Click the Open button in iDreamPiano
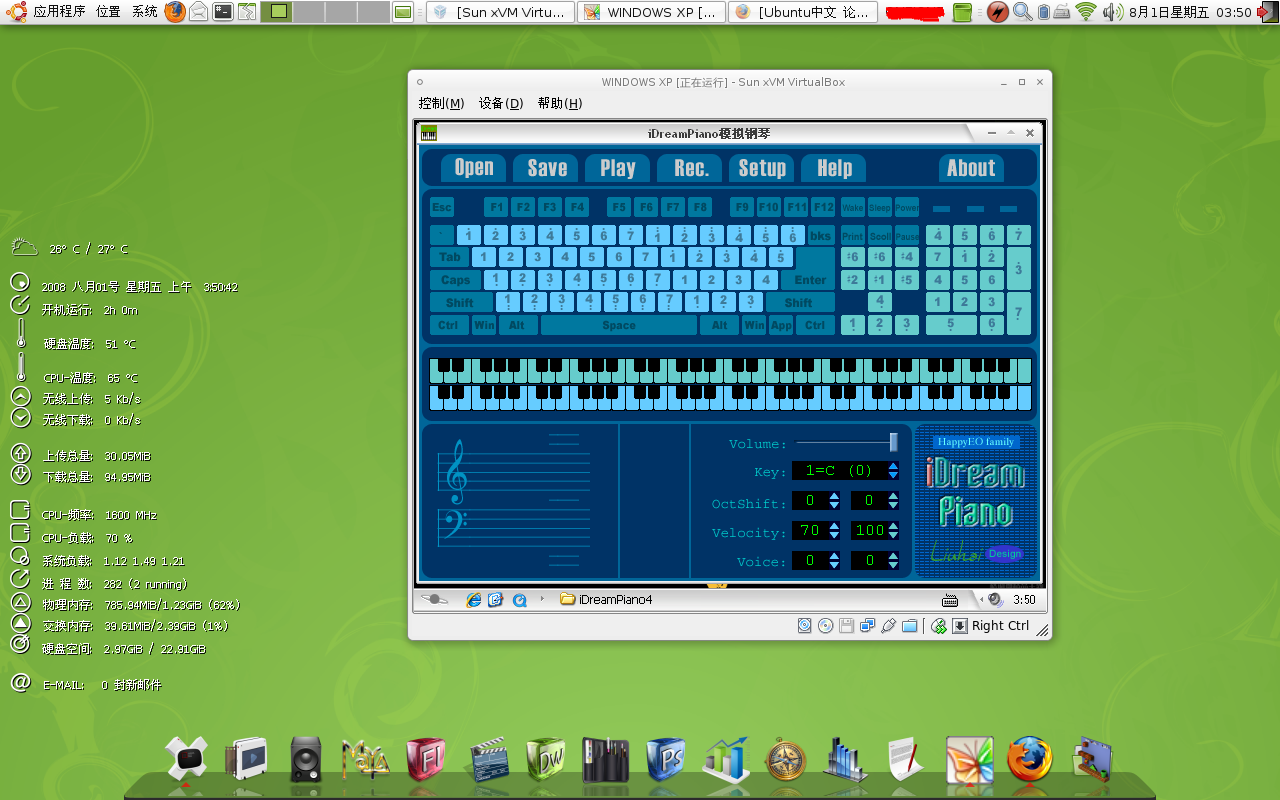Image resolution: width=1280 pixels, height=800 pixels. 474,168
